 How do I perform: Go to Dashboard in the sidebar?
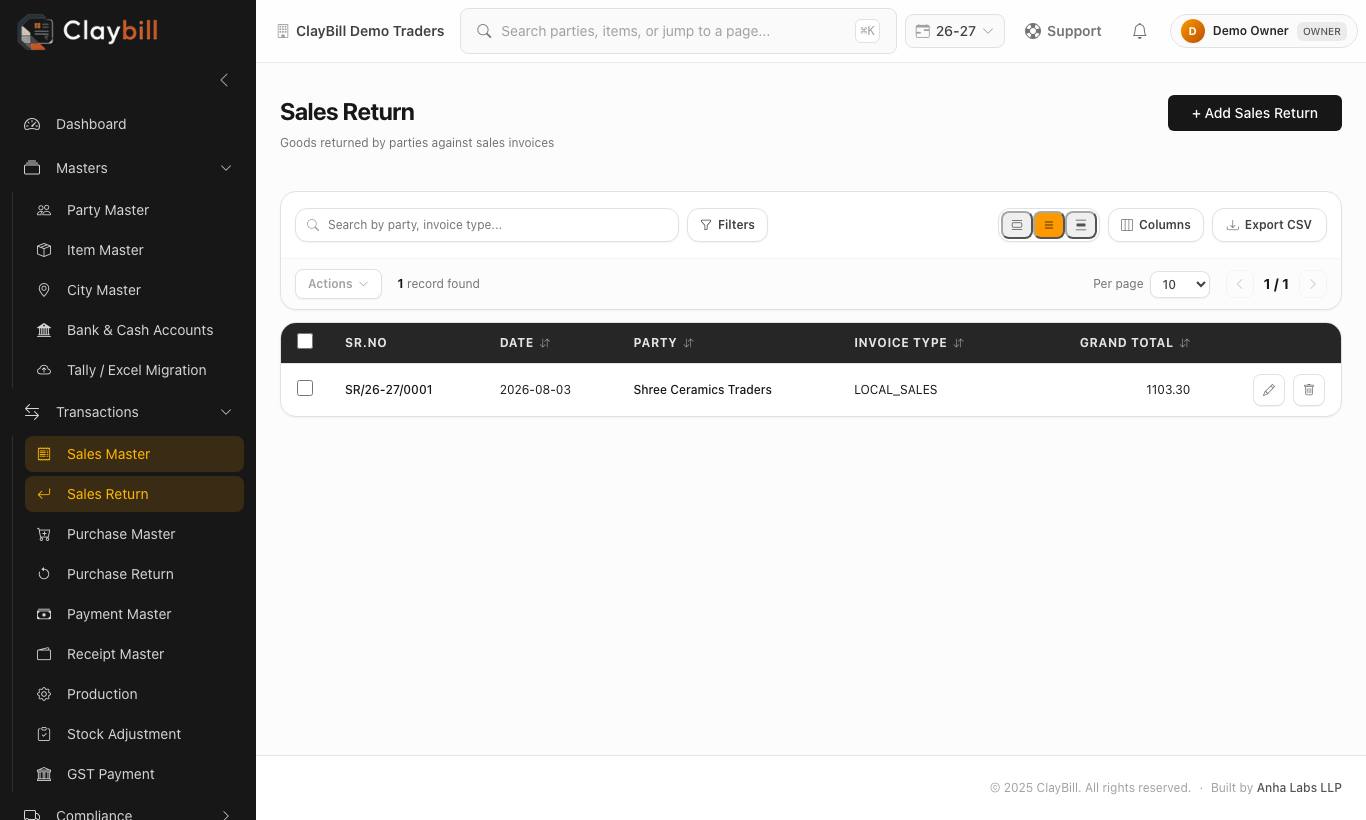point(128,124)
